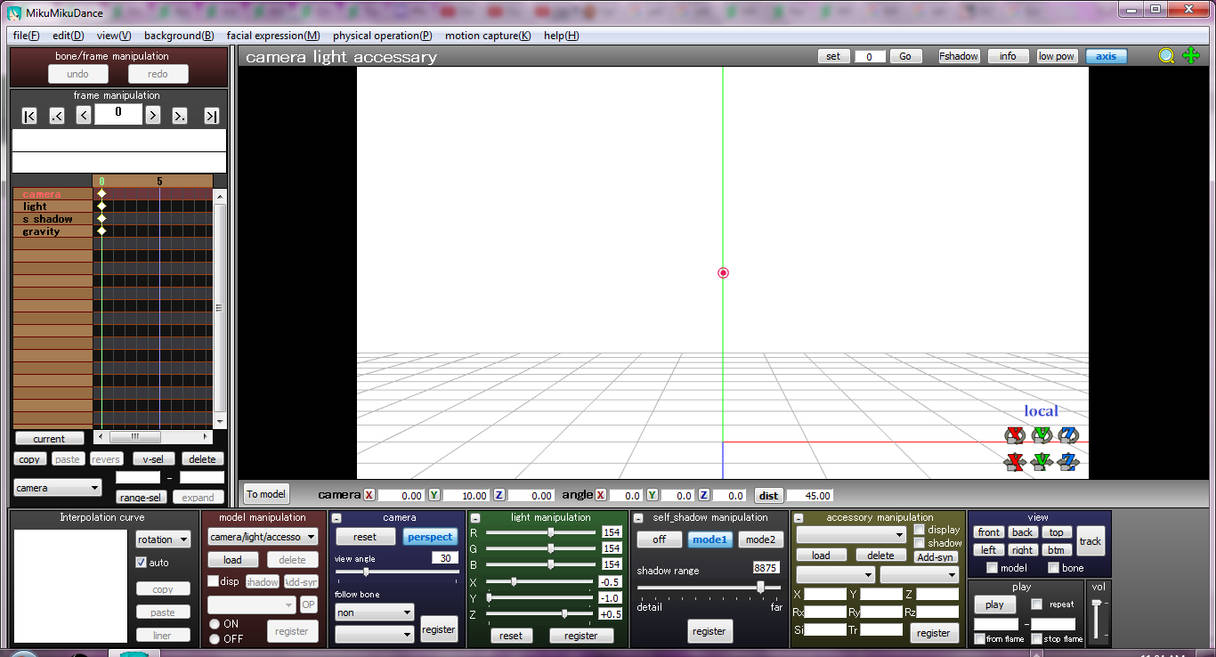The image size is (1216, 657).
Task: Select the camera keyframe diamond at frame 0
Action: click(101, 194)
